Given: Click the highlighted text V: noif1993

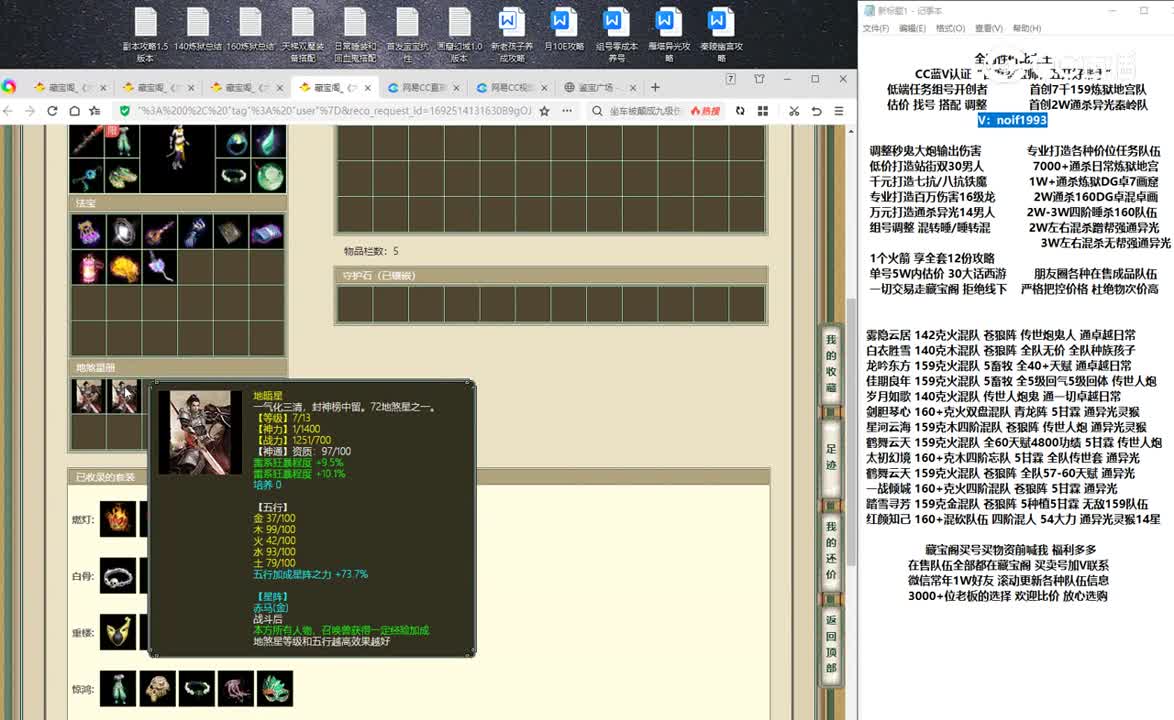Looking at the screenshot, I should coord(1012,120).
